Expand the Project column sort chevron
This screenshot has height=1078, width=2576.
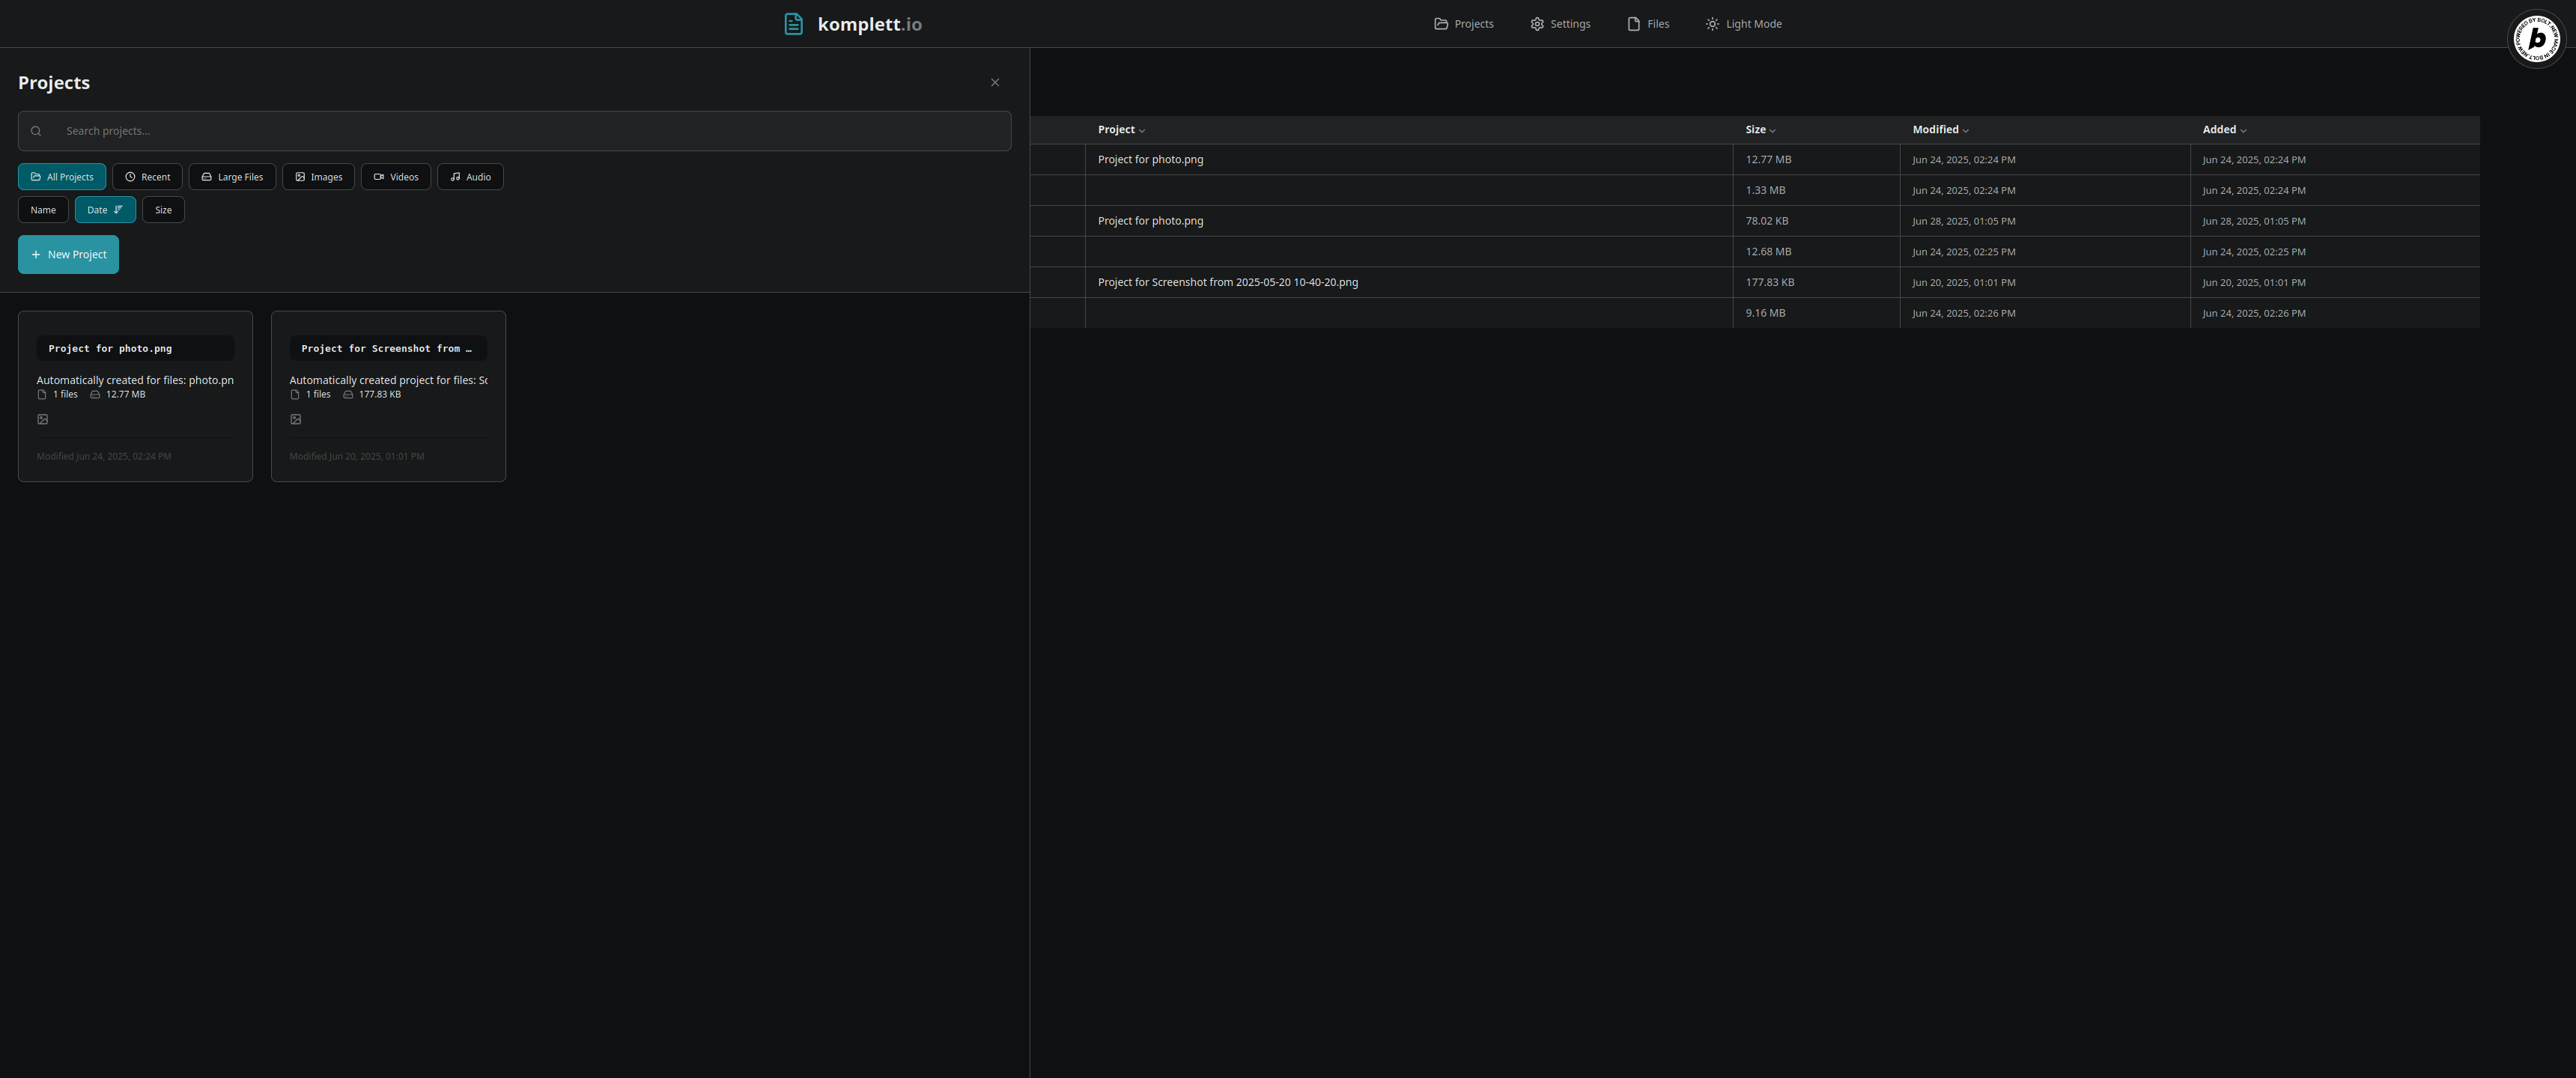coord(1142,131)
